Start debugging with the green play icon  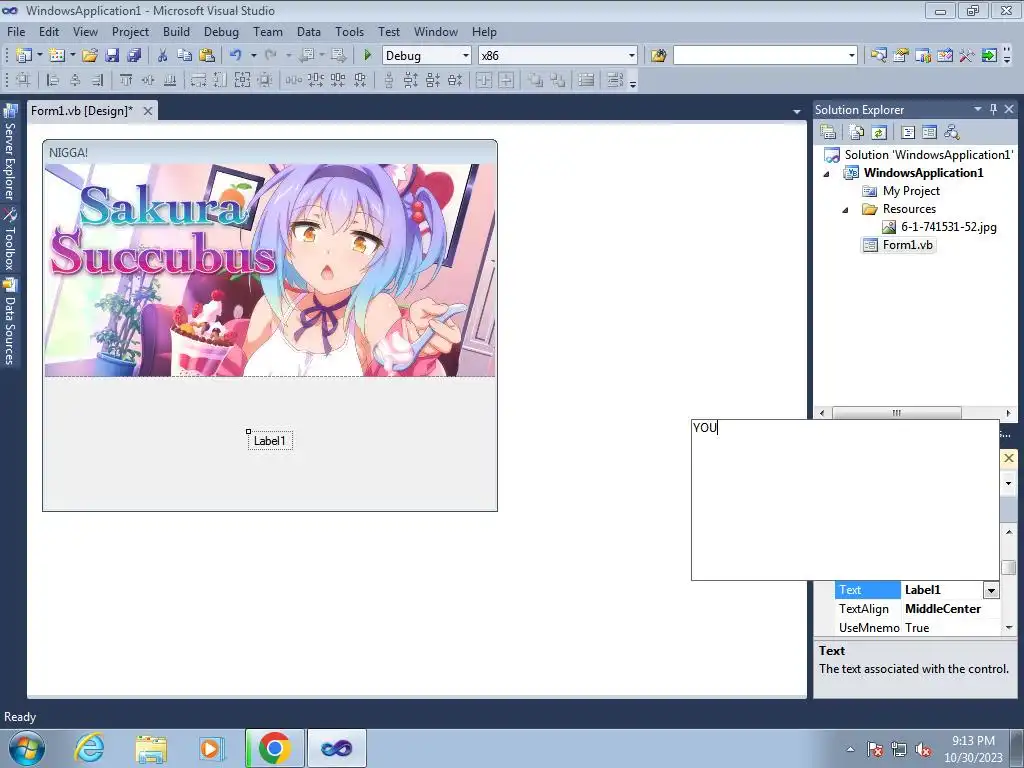(x=367, y=56)
